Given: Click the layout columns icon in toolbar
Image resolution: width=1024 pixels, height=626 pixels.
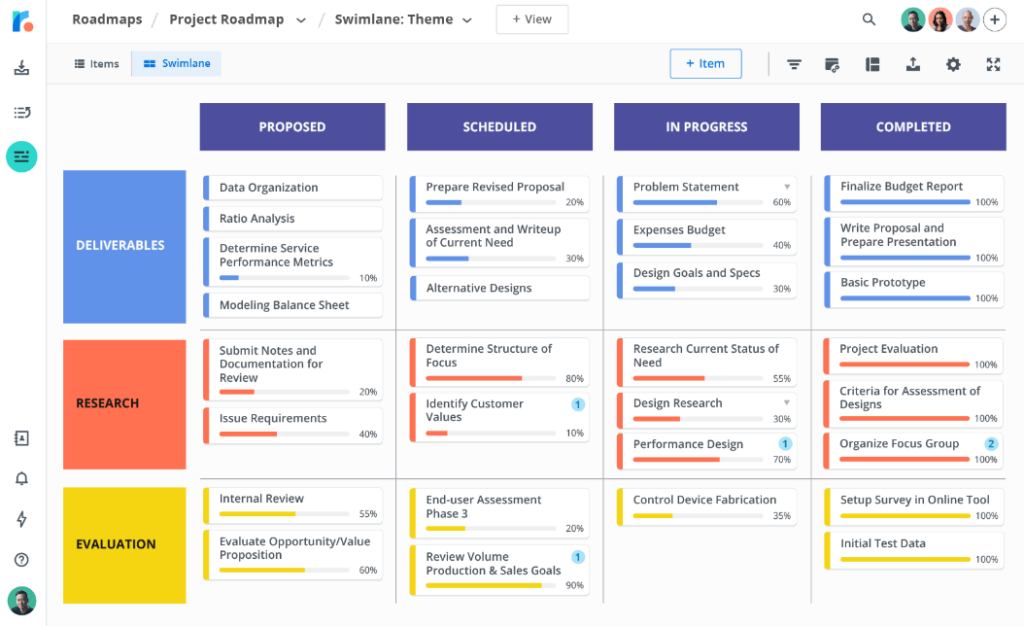Looking at the screenshot, I should pyautogui.click(x=873, y=64).
